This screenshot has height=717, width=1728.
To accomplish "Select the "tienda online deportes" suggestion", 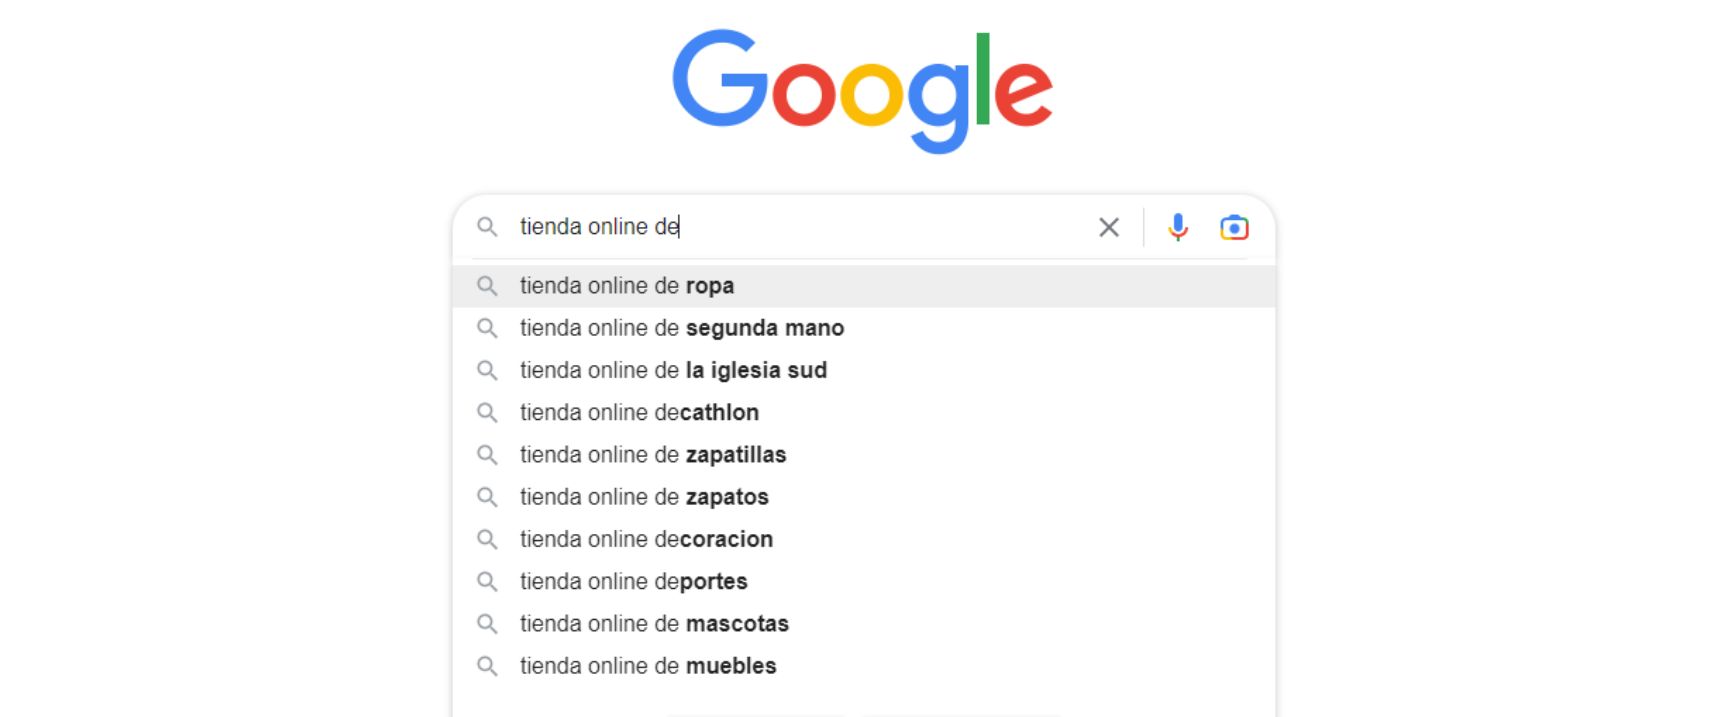I will tap(633, 581).
